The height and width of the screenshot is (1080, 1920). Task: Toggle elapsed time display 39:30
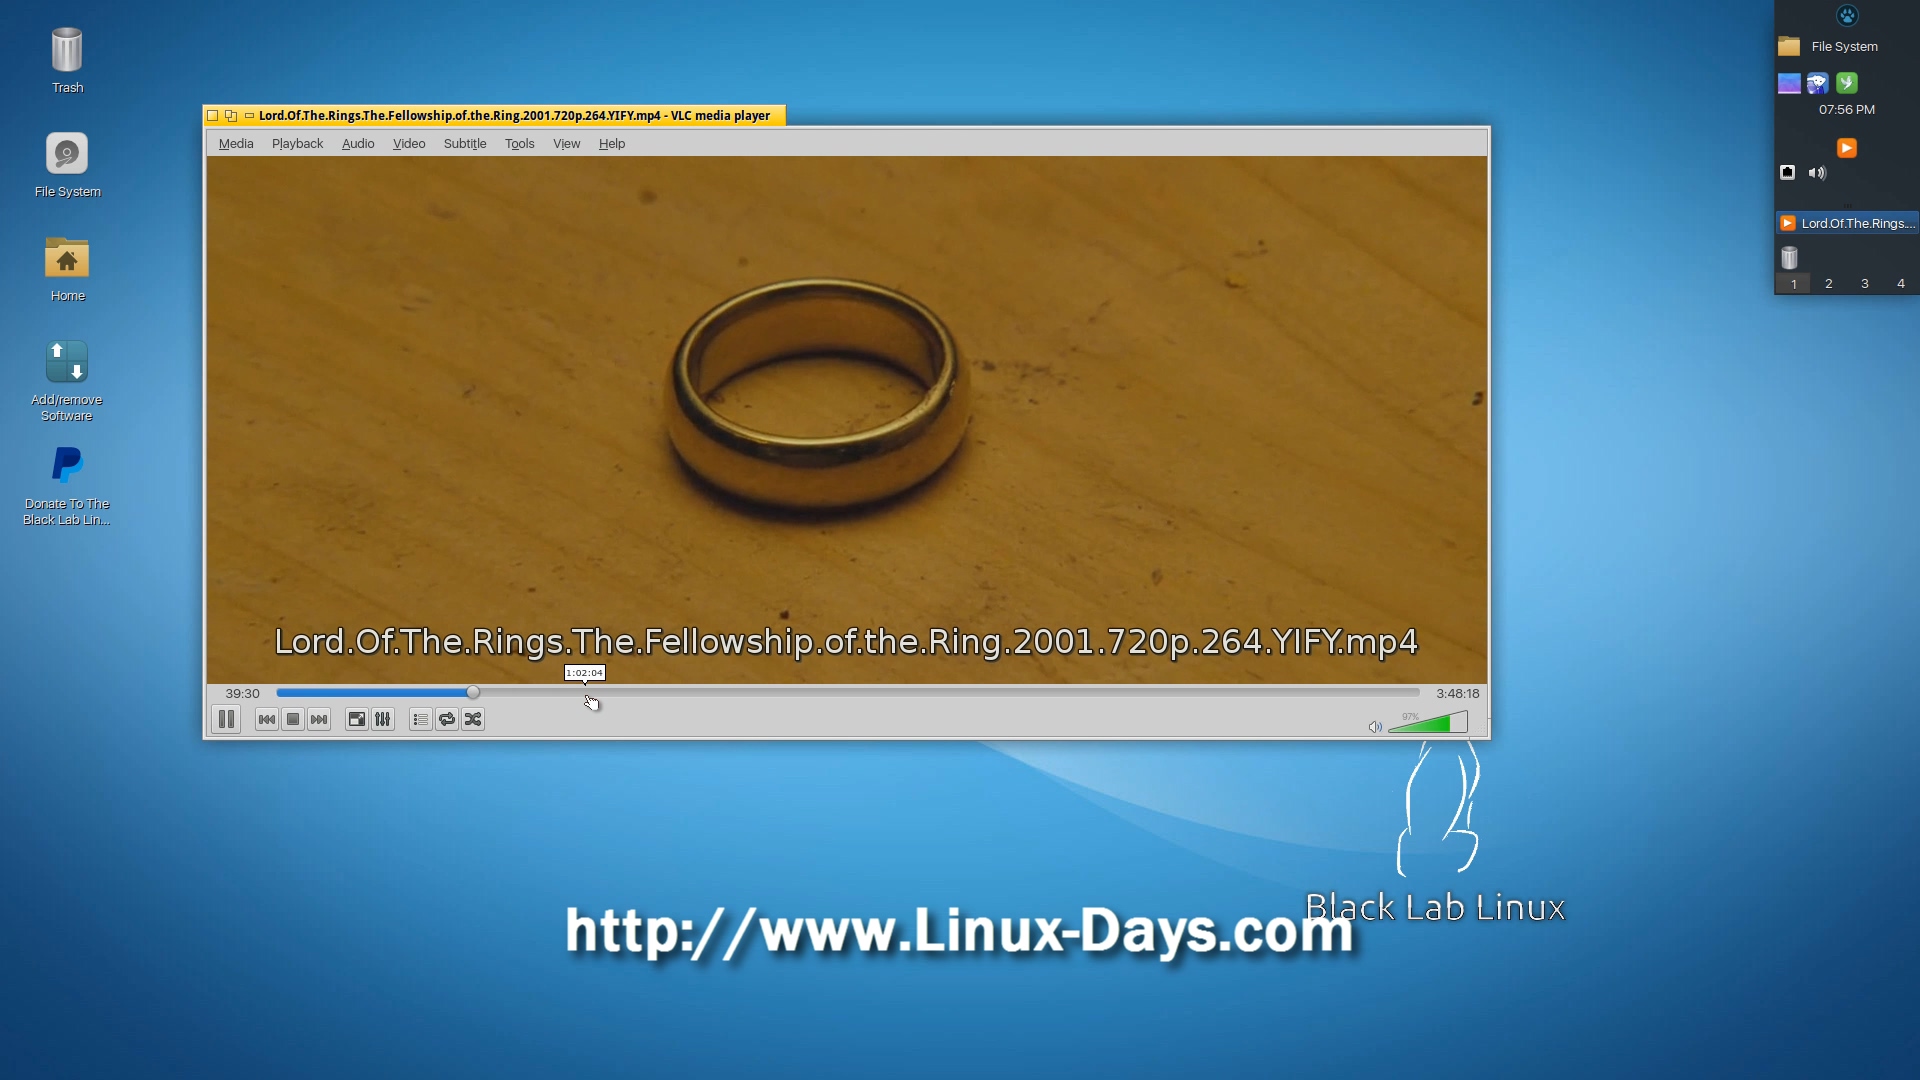[242, 693]
